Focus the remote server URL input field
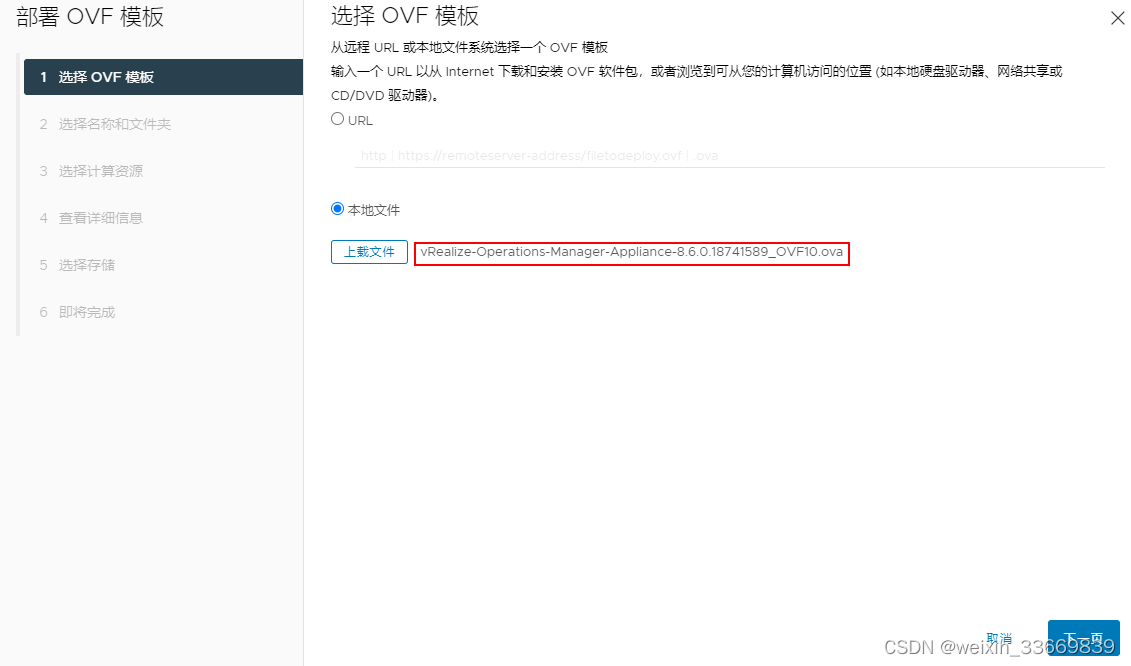The image size is (1131, 666). click(x=729, y=156)
